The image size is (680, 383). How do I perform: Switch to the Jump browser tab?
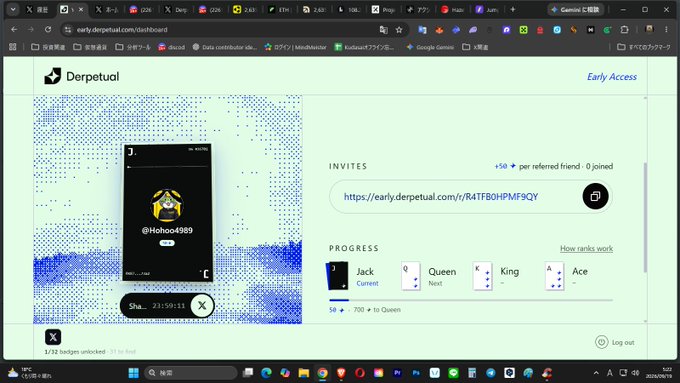[x=487, y=9]
